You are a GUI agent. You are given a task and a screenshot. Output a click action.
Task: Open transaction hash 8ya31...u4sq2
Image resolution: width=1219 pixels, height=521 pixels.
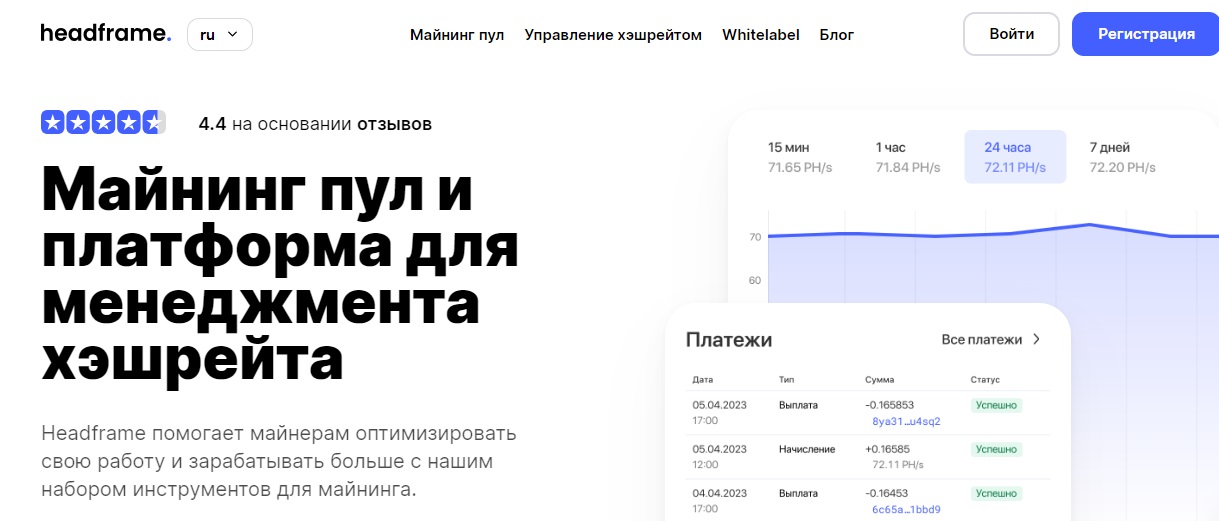tap(906, 421)
